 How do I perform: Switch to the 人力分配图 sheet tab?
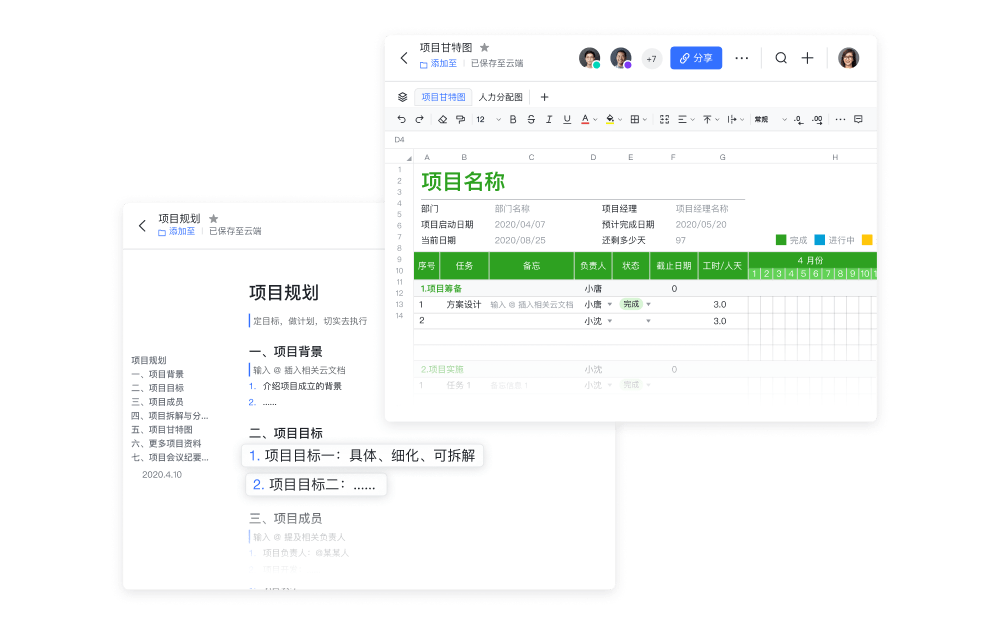(x=500, y=97)
